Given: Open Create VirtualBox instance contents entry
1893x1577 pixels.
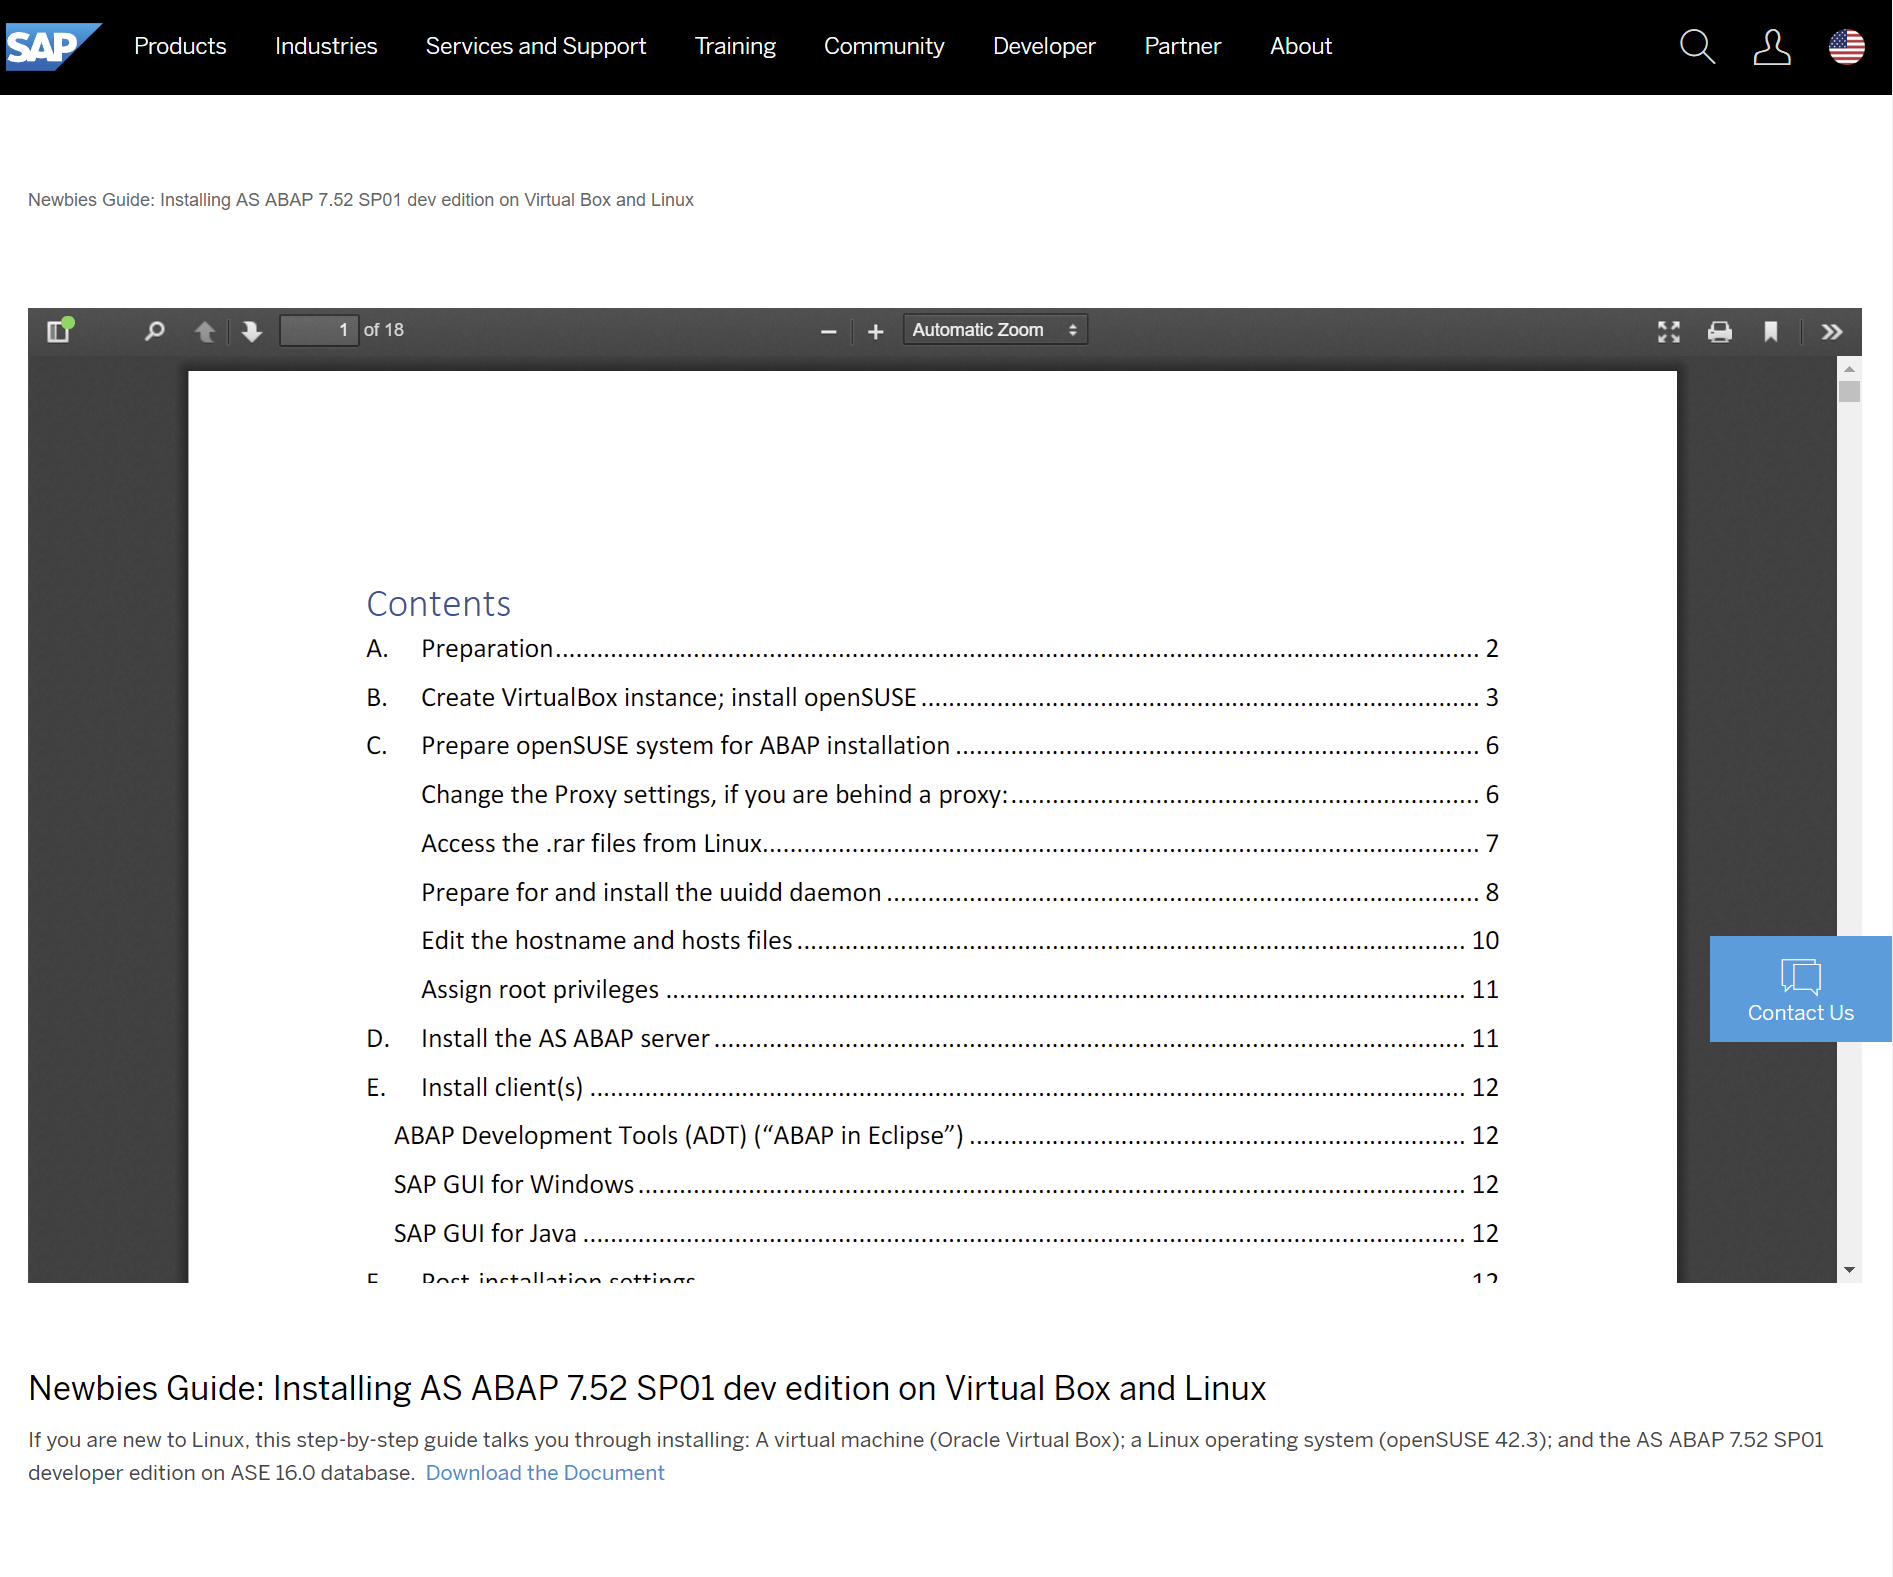Looking at the screenshot, I should 932,698.
